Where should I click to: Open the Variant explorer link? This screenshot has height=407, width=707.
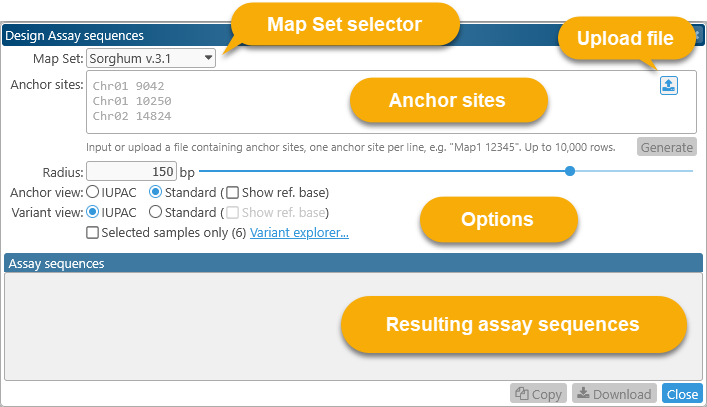299,233
